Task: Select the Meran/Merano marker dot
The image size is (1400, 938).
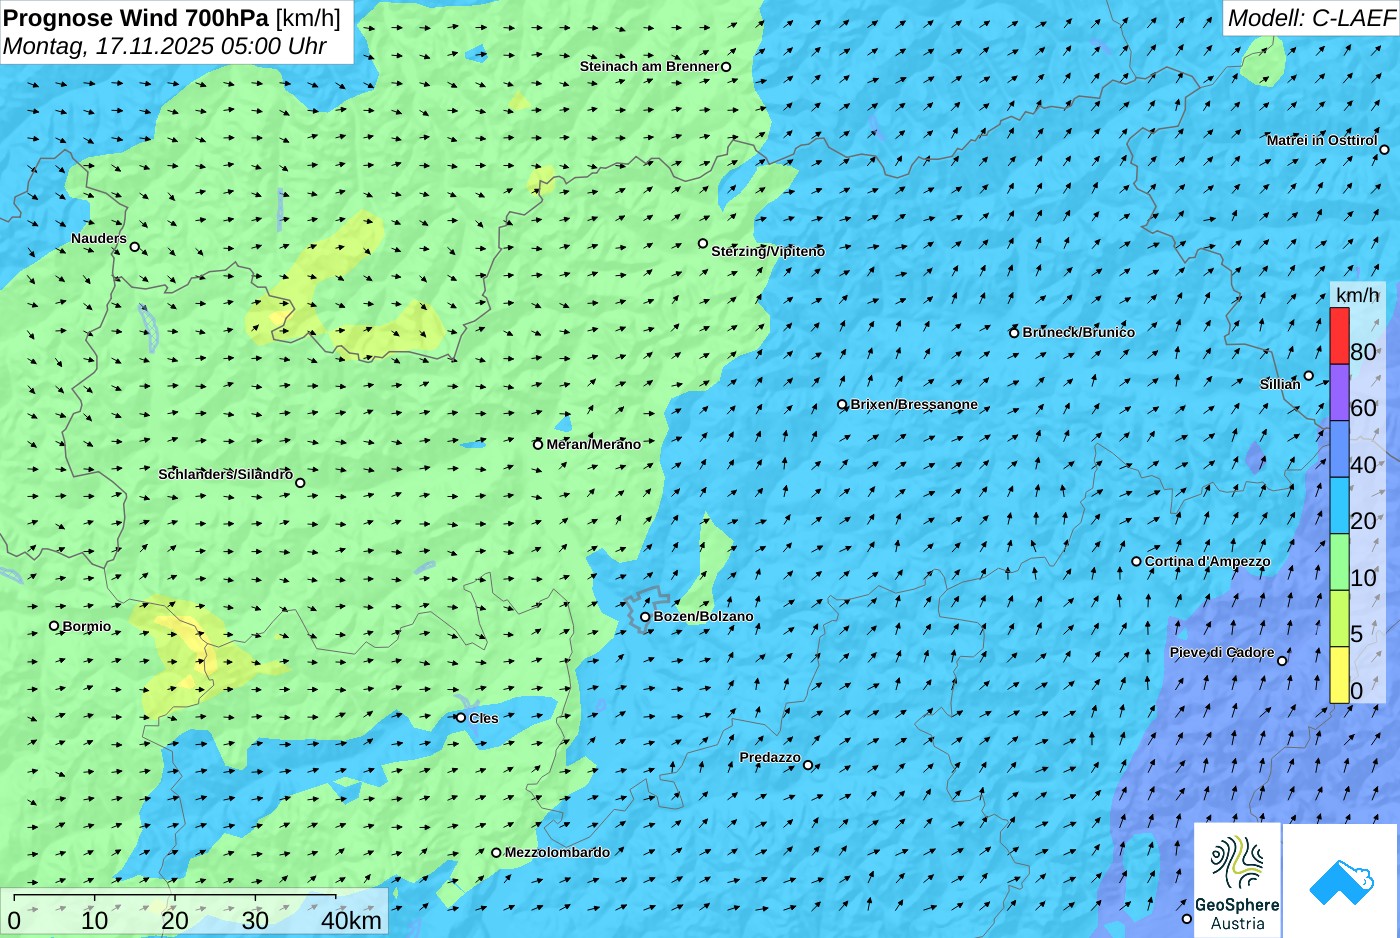Action: coord(538,444)
